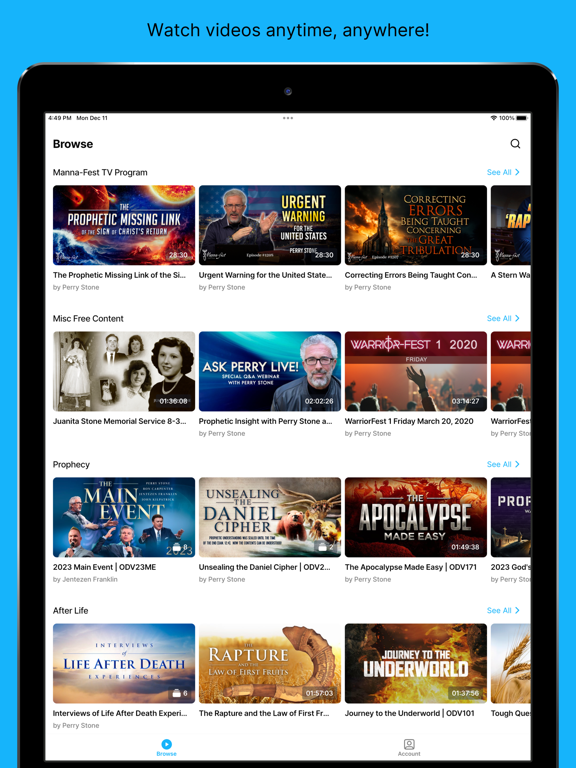Open The Main Event 2023 thumbnail
Image resolution: width=576 pixels, height=768 pixels.
[124, 517]
